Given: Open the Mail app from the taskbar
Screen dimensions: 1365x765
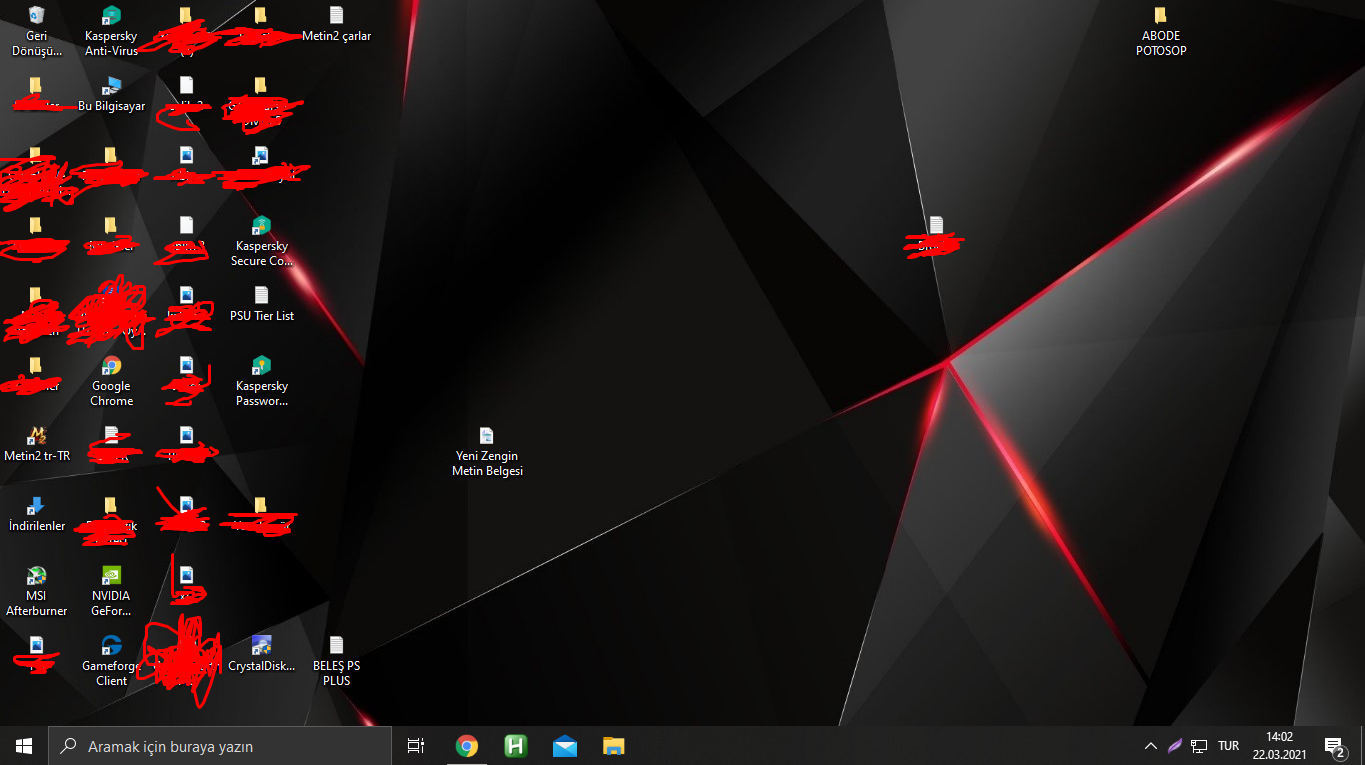Looking at the screenshot, I should coord(564,746).
